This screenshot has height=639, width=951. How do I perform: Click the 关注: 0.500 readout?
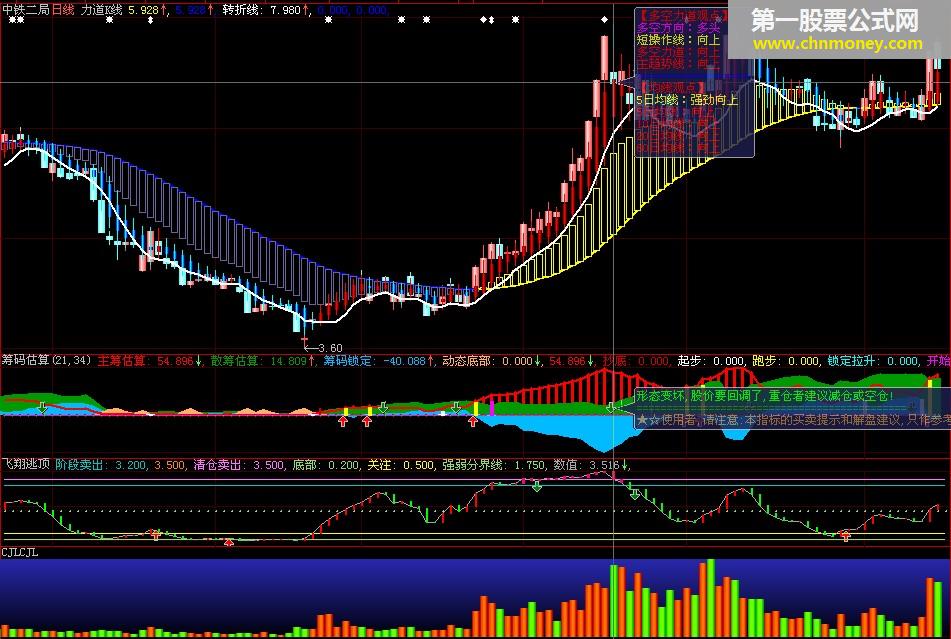coord(400,465)
